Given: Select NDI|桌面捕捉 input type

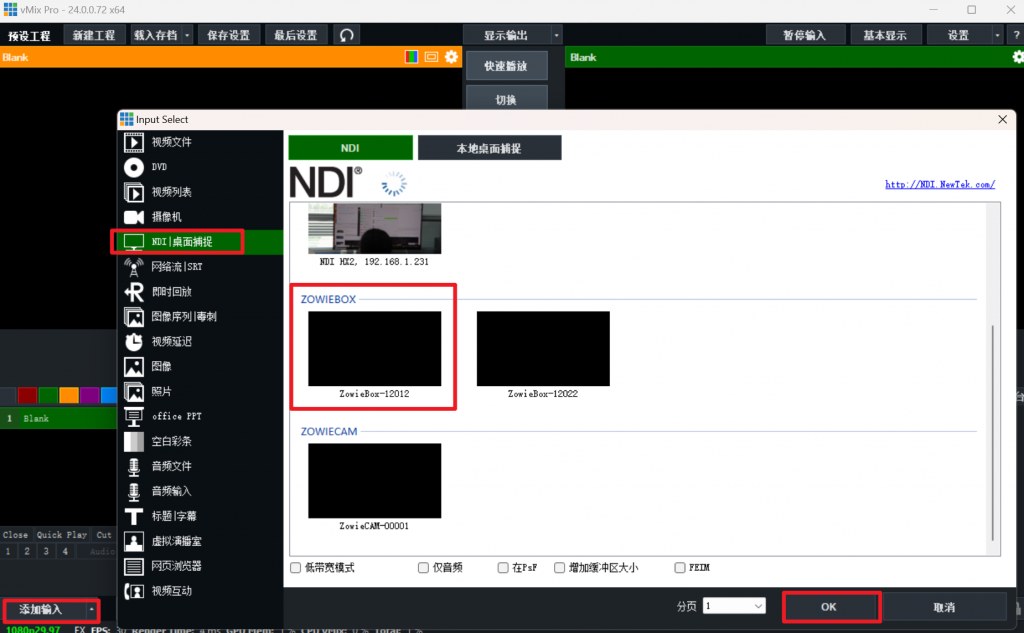Looking at the screenshot, I should [200, 242].
